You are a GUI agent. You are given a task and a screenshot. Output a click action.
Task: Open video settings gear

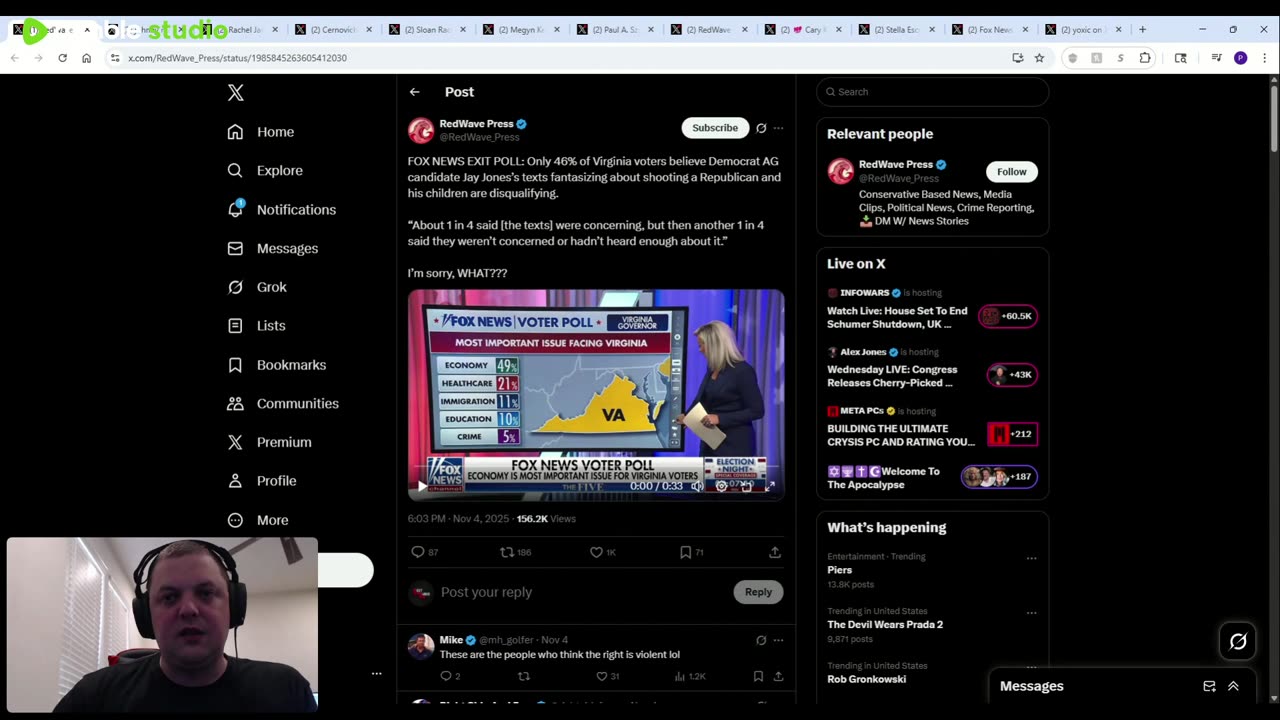721,486
